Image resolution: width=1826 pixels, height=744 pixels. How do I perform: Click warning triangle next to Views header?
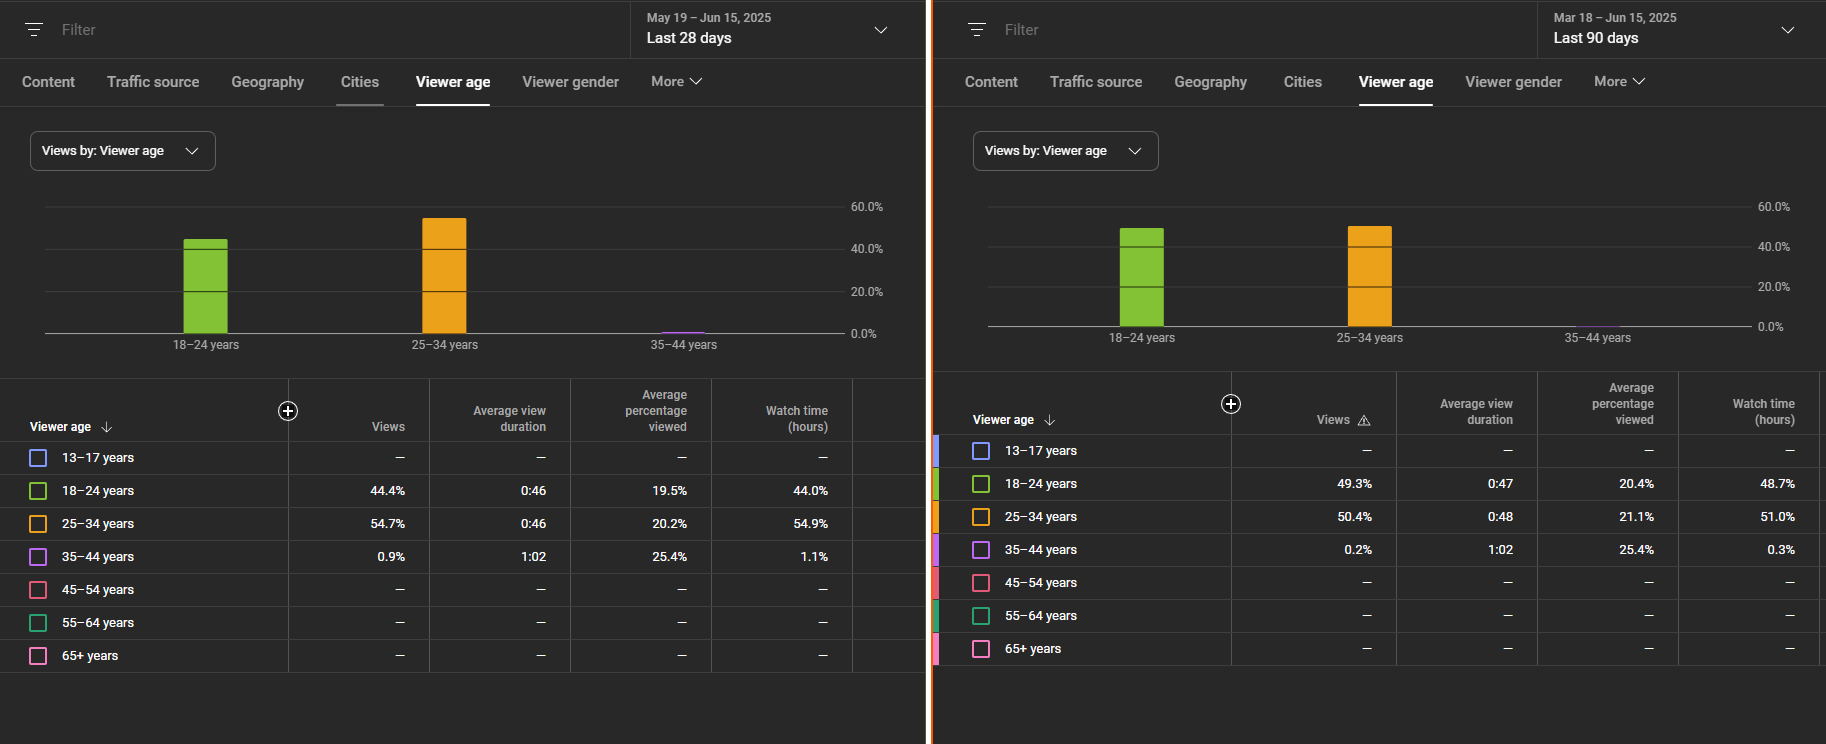[1364, 421]
